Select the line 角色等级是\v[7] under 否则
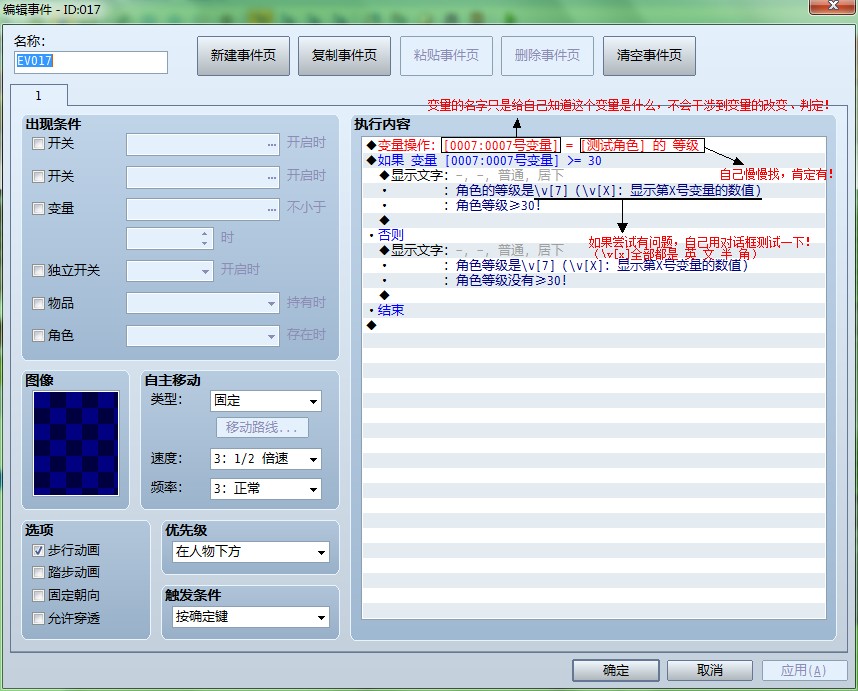 tap(594, 265)
